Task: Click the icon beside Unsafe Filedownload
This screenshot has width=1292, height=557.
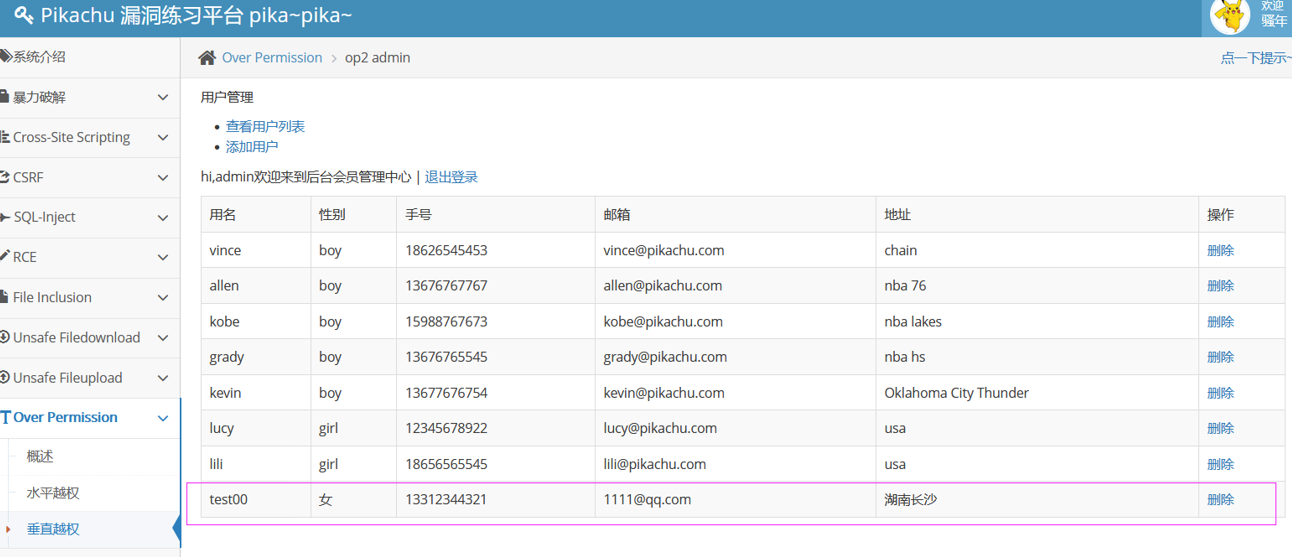Action: click(x=5, y=338)
